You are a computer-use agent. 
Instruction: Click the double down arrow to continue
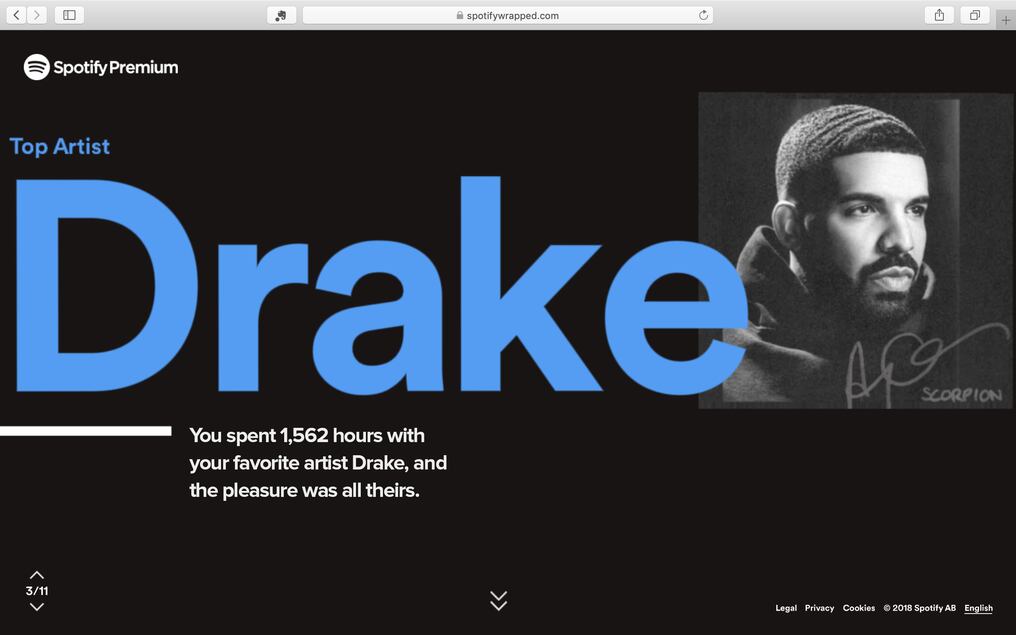[x=498, y=601]
